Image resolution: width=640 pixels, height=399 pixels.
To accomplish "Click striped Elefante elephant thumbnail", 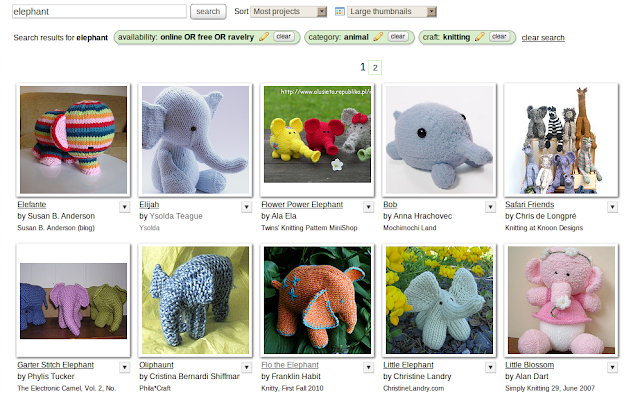I will (x=73, y=140).
